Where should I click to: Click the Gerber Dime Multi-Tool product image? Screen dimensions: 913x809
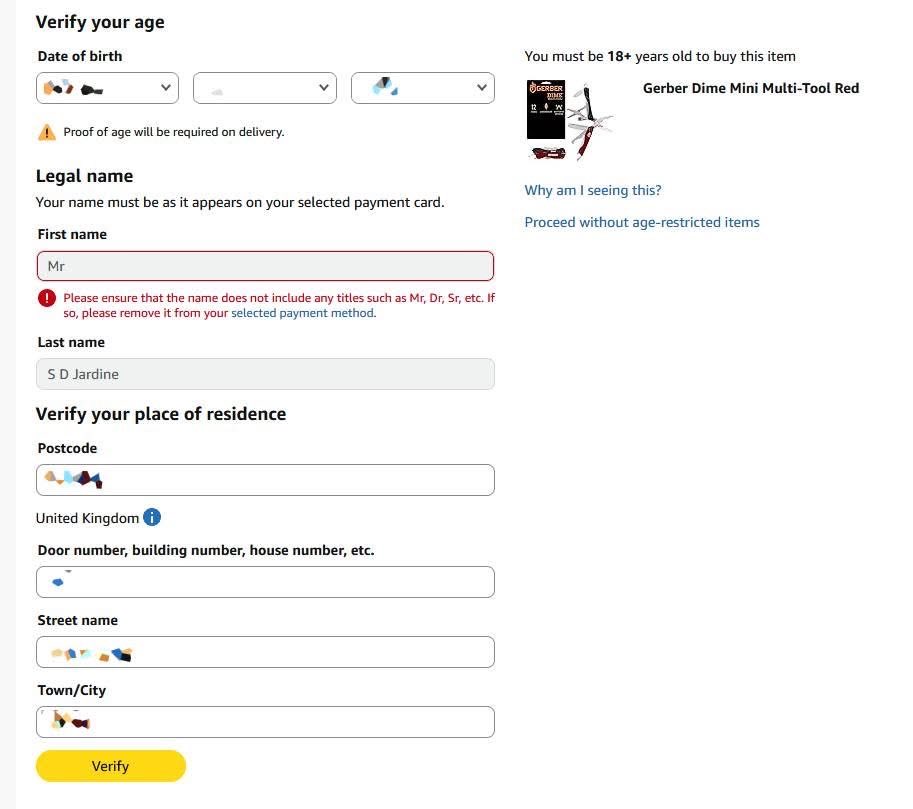tap(570, 120)
